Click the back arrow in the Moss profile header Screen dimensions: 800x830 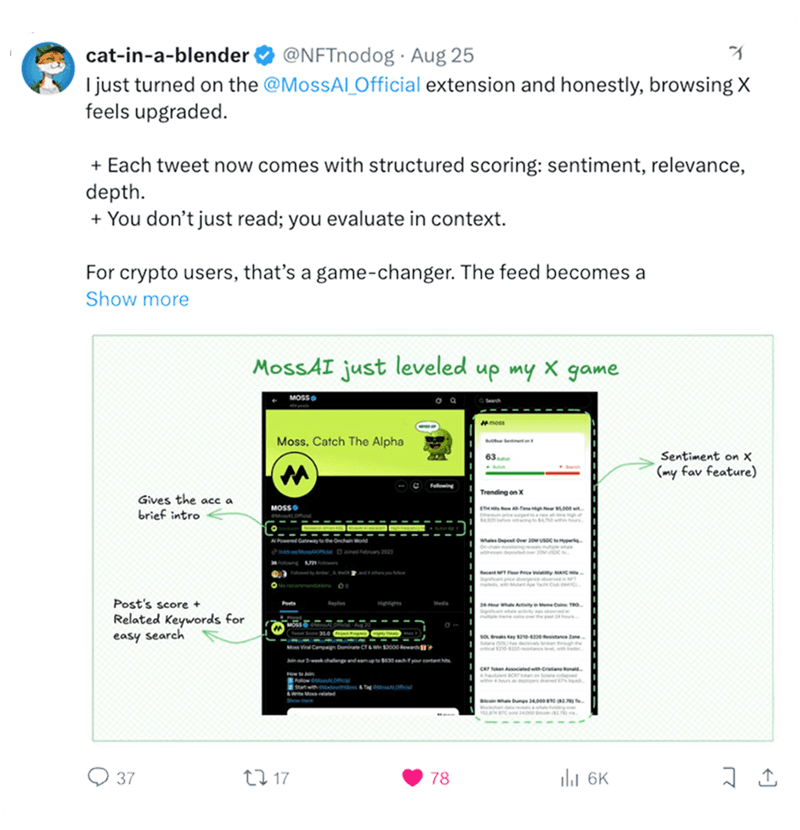pos(274,400)
